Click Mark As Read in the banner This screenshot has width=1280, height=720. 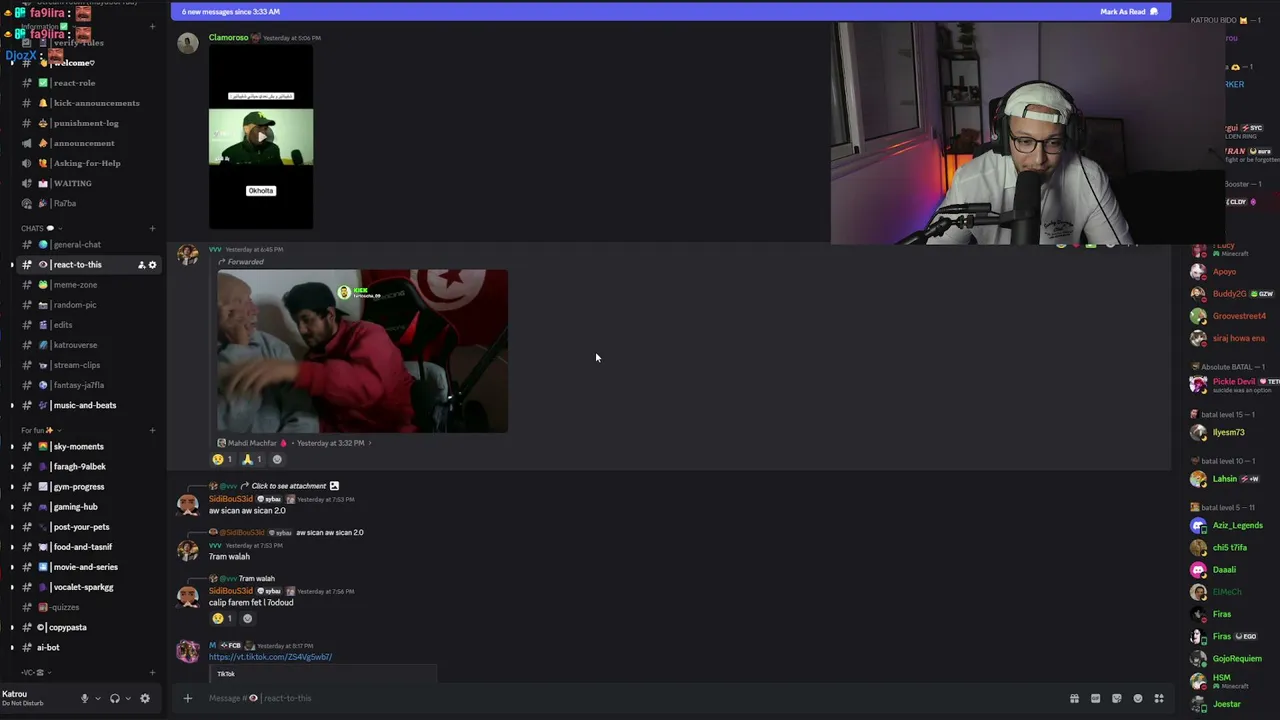pos(1129,12)
